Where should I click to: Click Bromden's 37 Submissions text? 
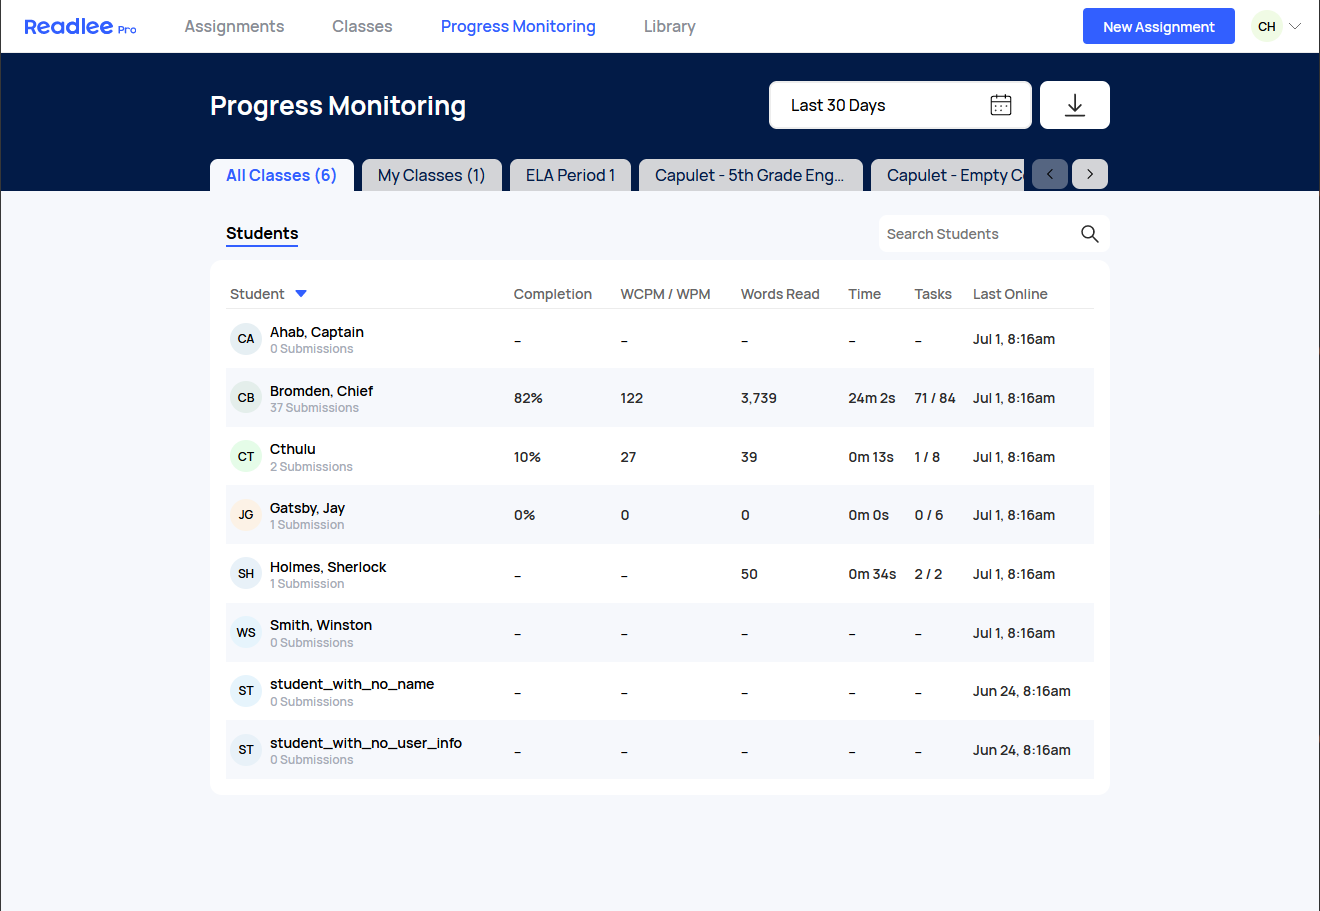click(x=314, y=408)
